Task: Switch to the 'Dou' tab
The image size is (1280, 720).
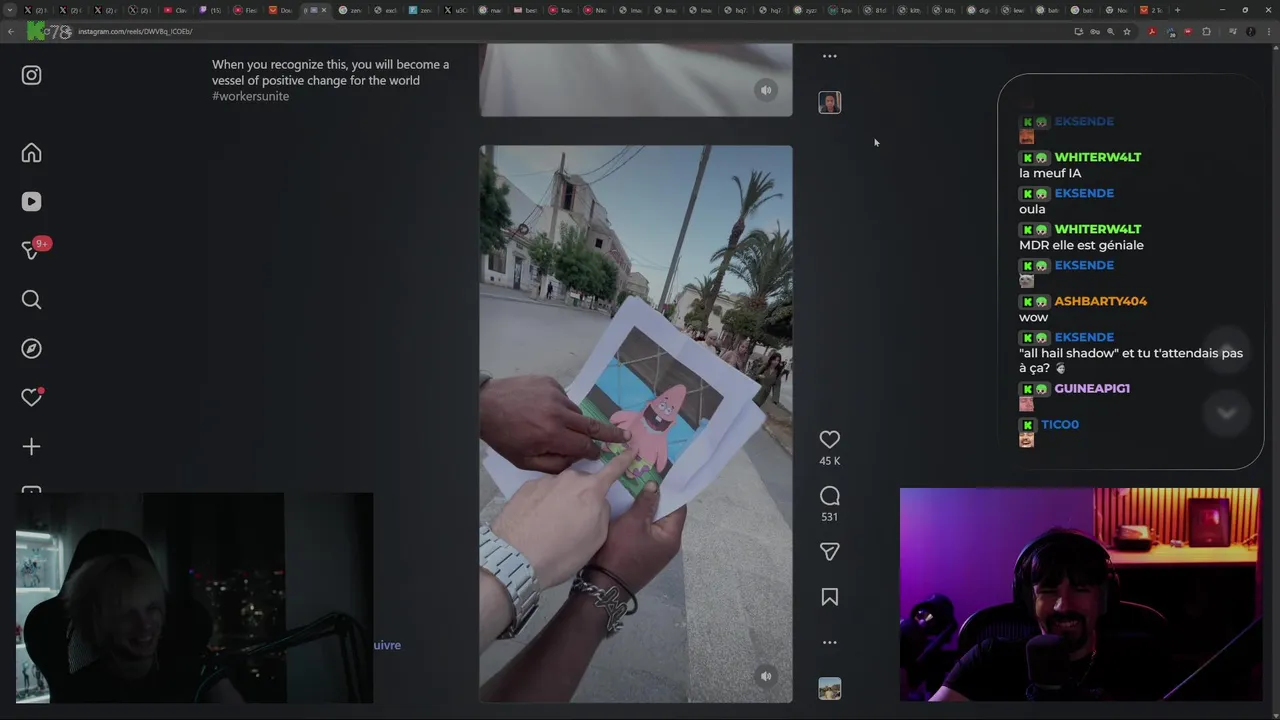Action: (x=279, y=10)
